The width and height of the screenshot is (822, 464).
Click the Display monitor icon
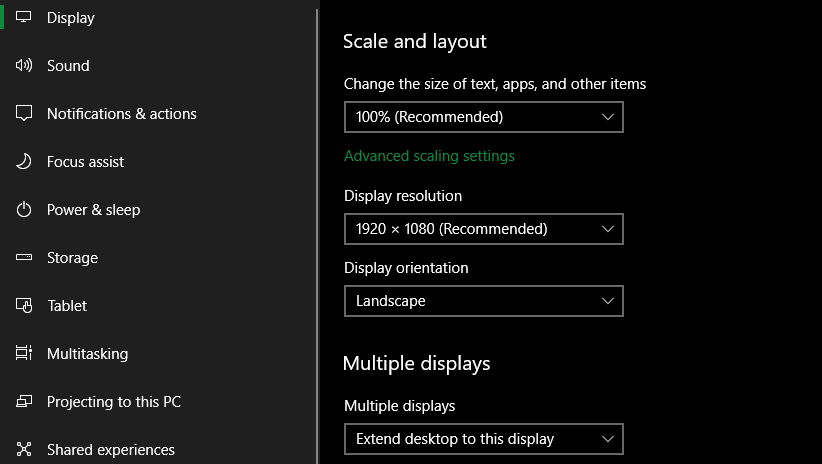25,18
